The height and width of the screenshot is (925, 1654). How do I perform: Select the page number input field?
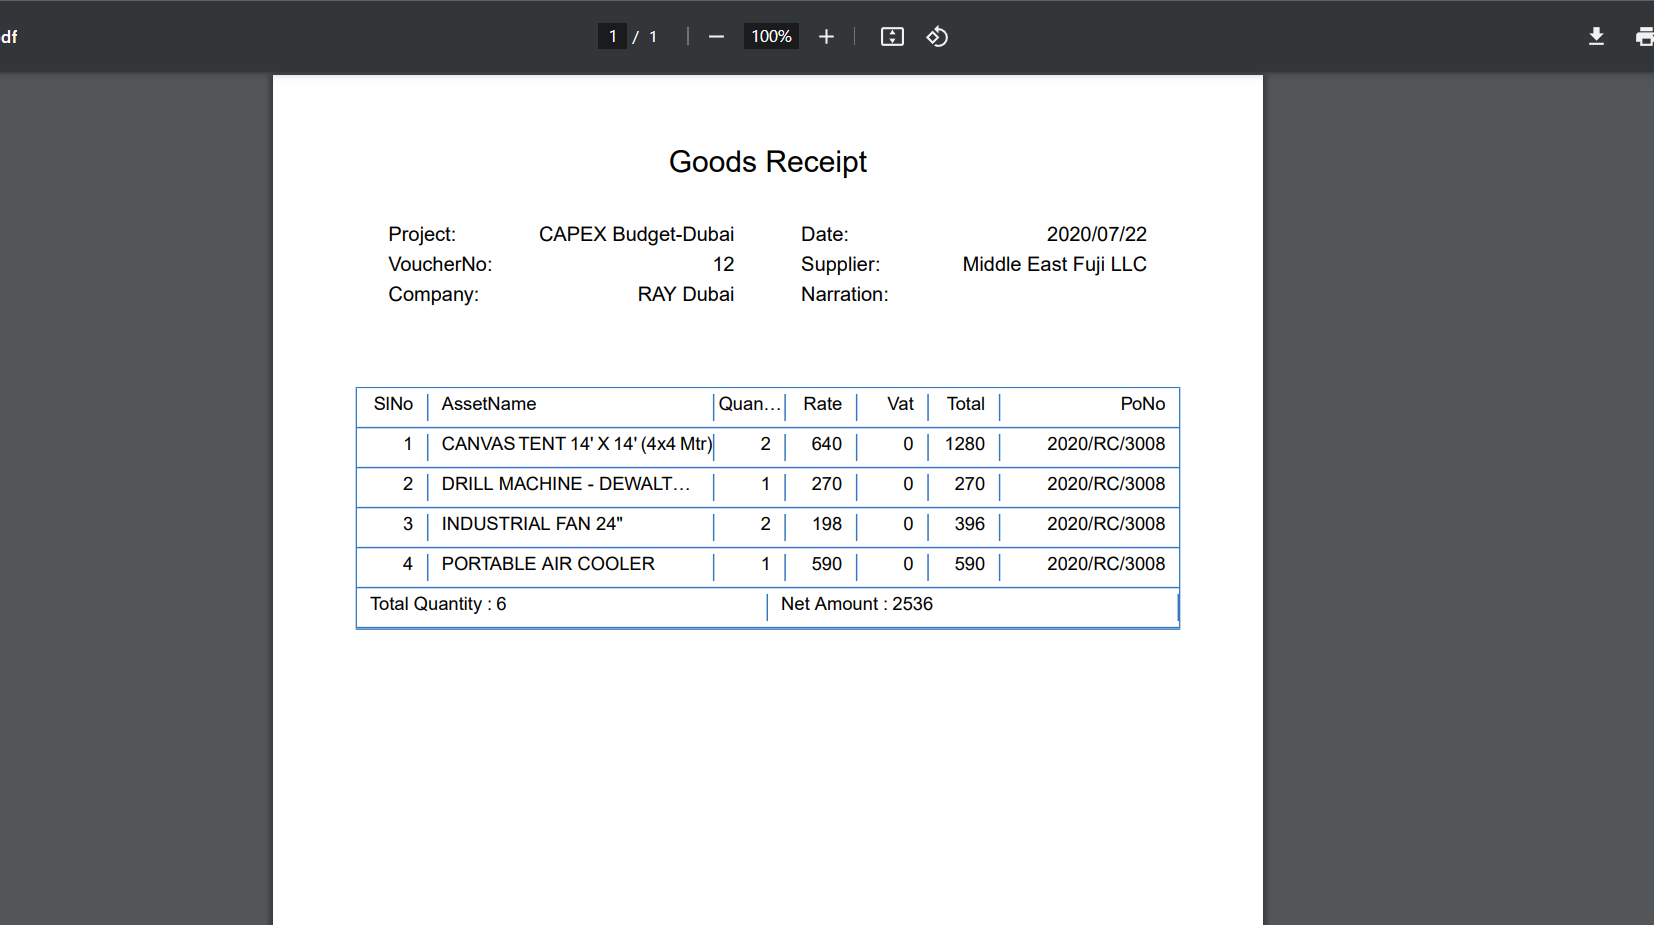612,37
